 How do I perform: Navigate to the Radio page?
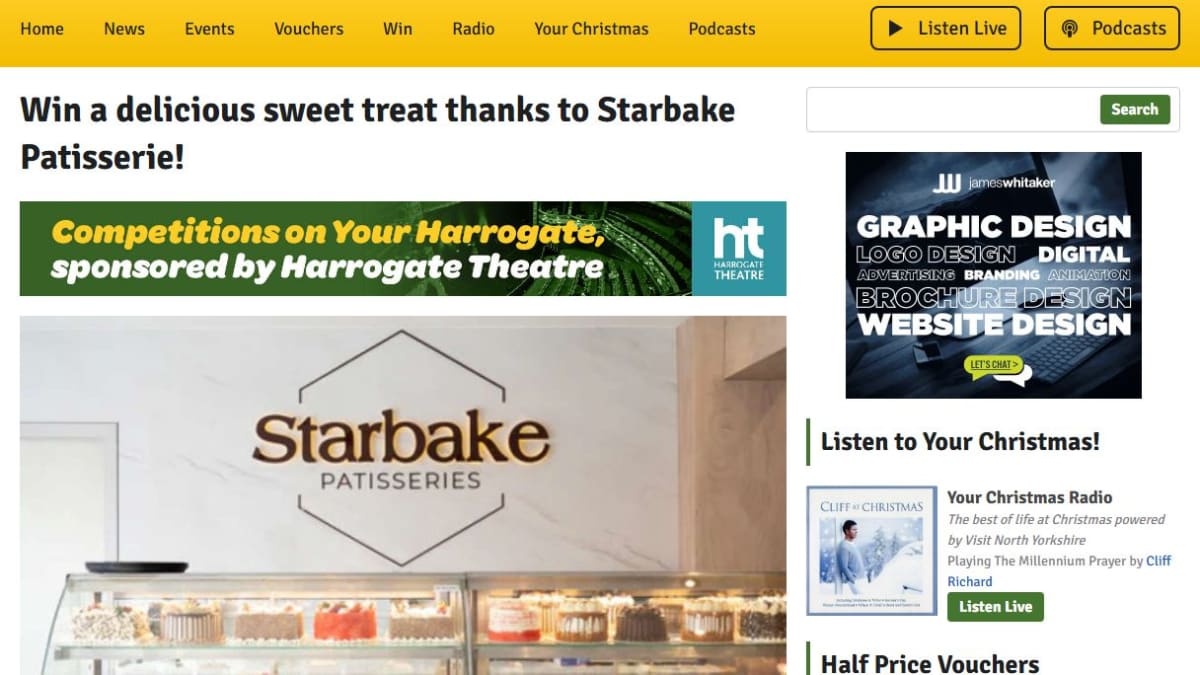[x=473, y=28]
